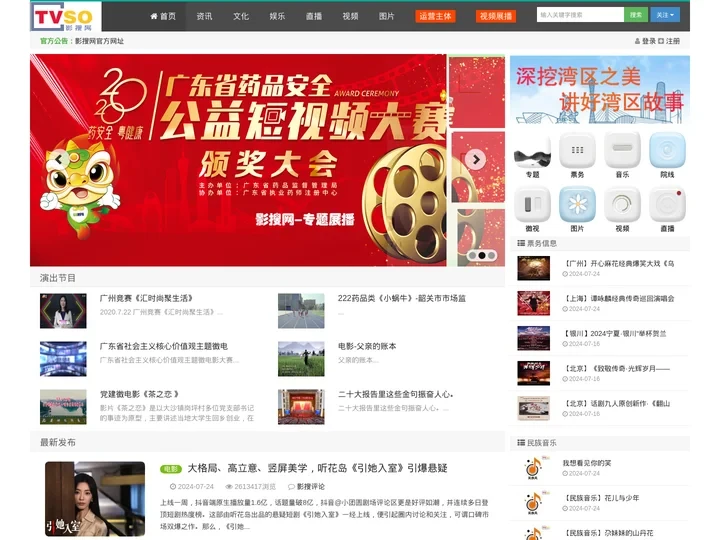Open 影搜网官方网址 announcement link
This screenshot has width=720, height=540.
[x=99, y=41]
